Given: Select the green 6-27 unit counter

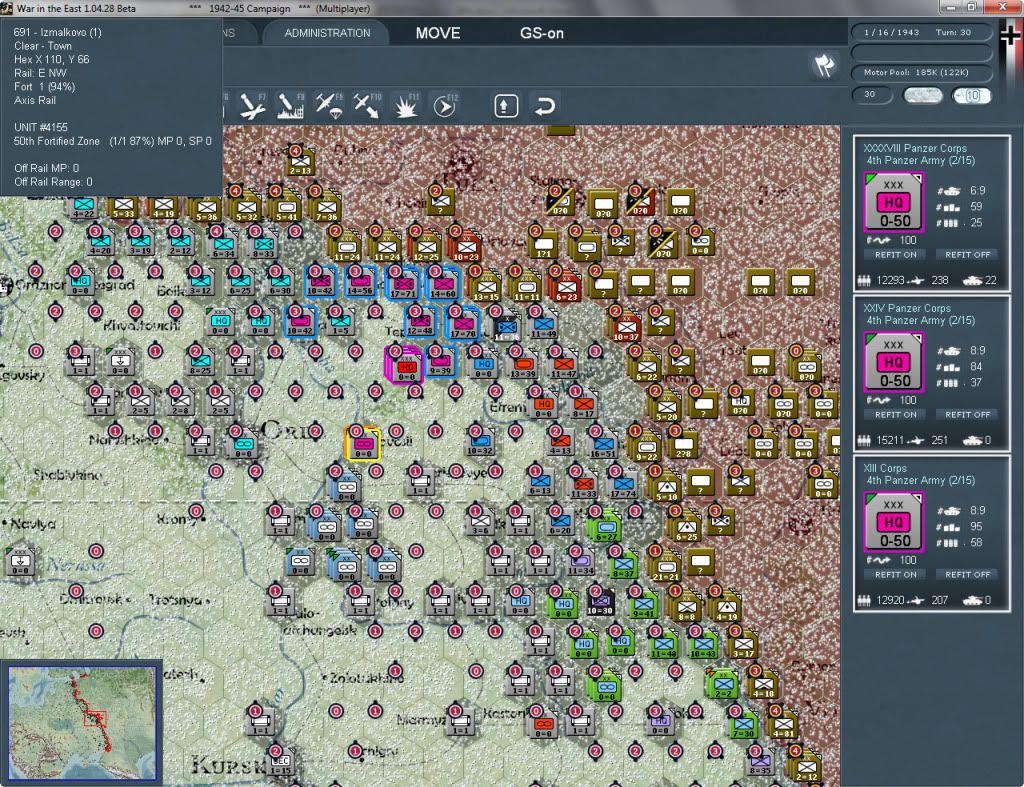Looking at the screenshot, I should [606, 528].
